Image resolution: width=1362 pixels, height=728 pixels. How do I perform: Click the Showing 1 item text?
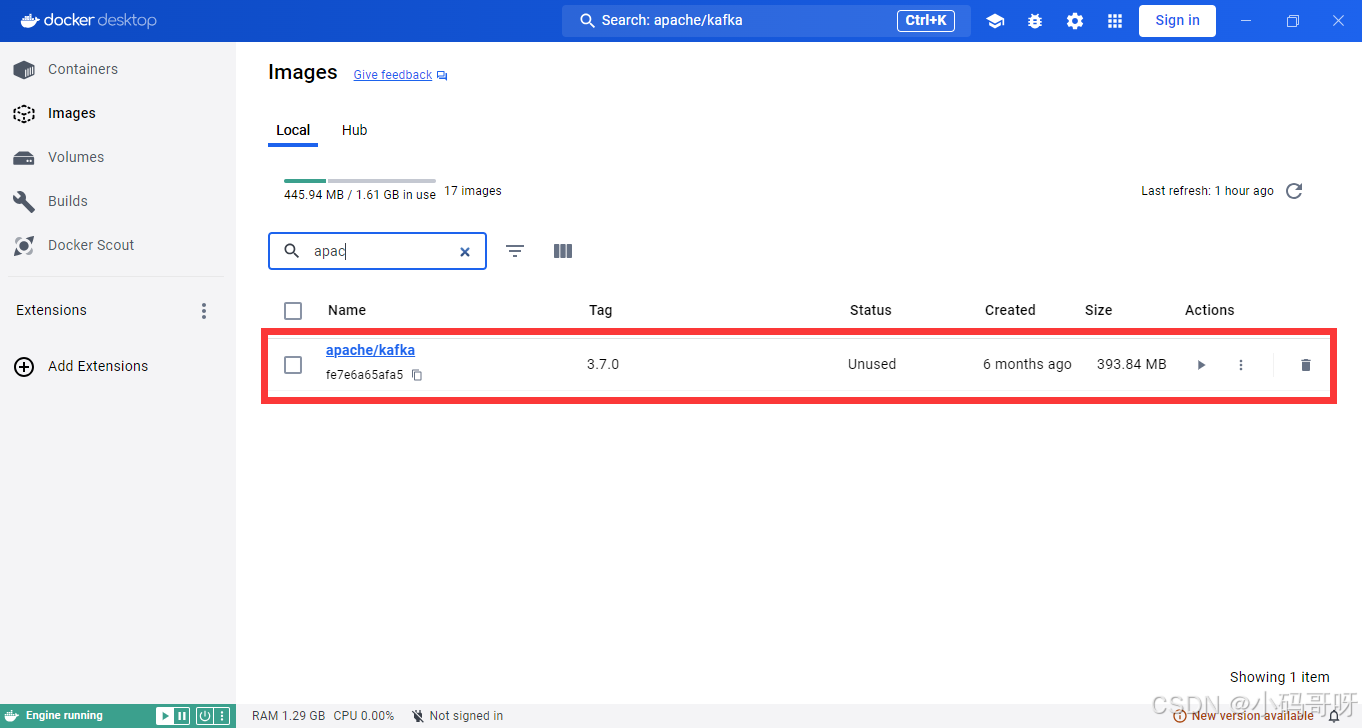click(1280, 677)
